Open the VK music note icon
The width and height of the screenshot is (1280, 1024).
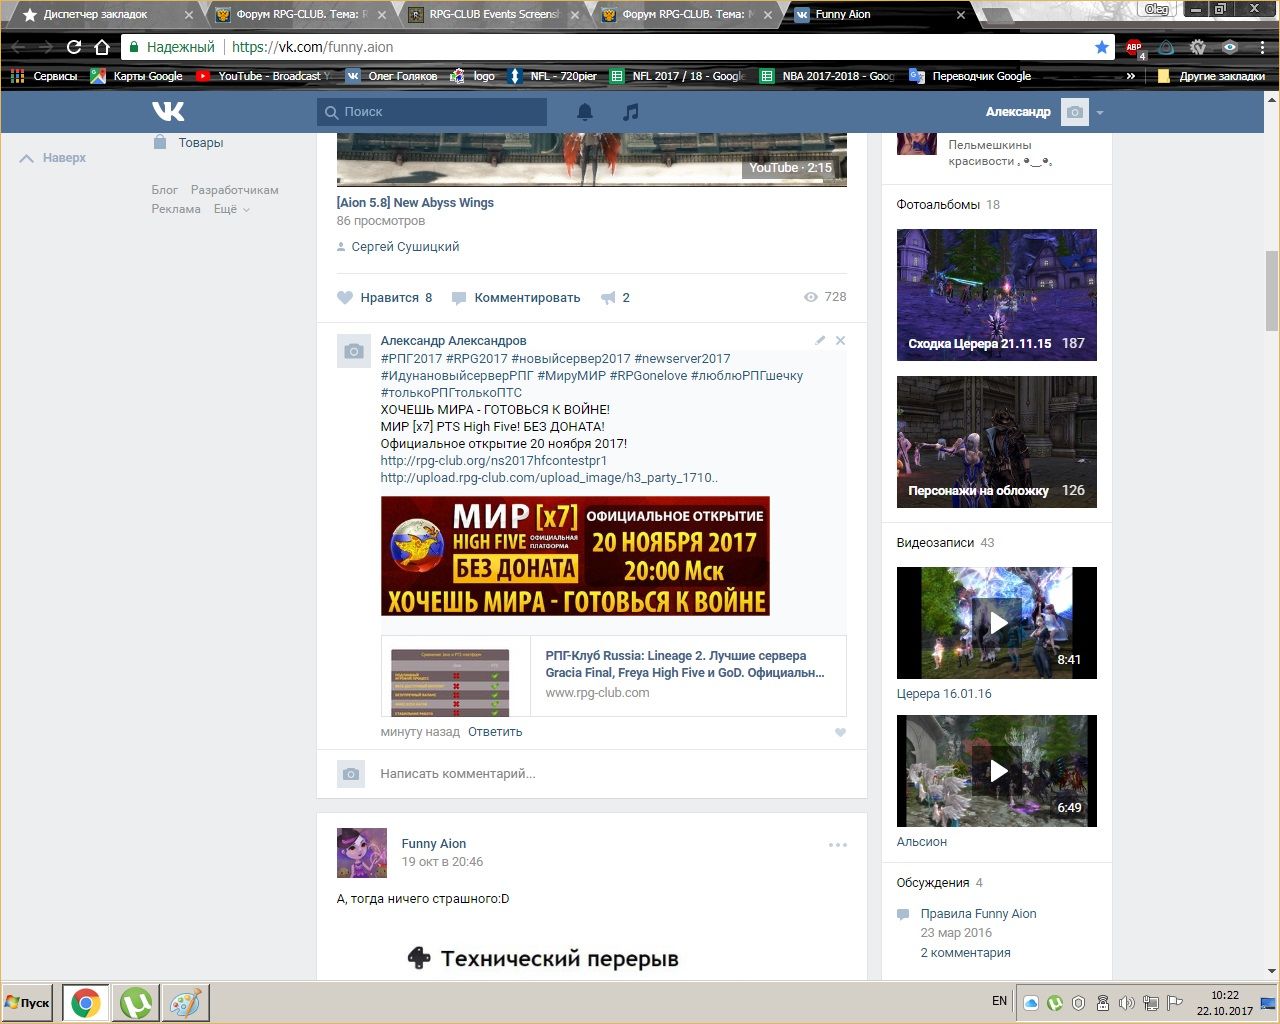[630, 112]
